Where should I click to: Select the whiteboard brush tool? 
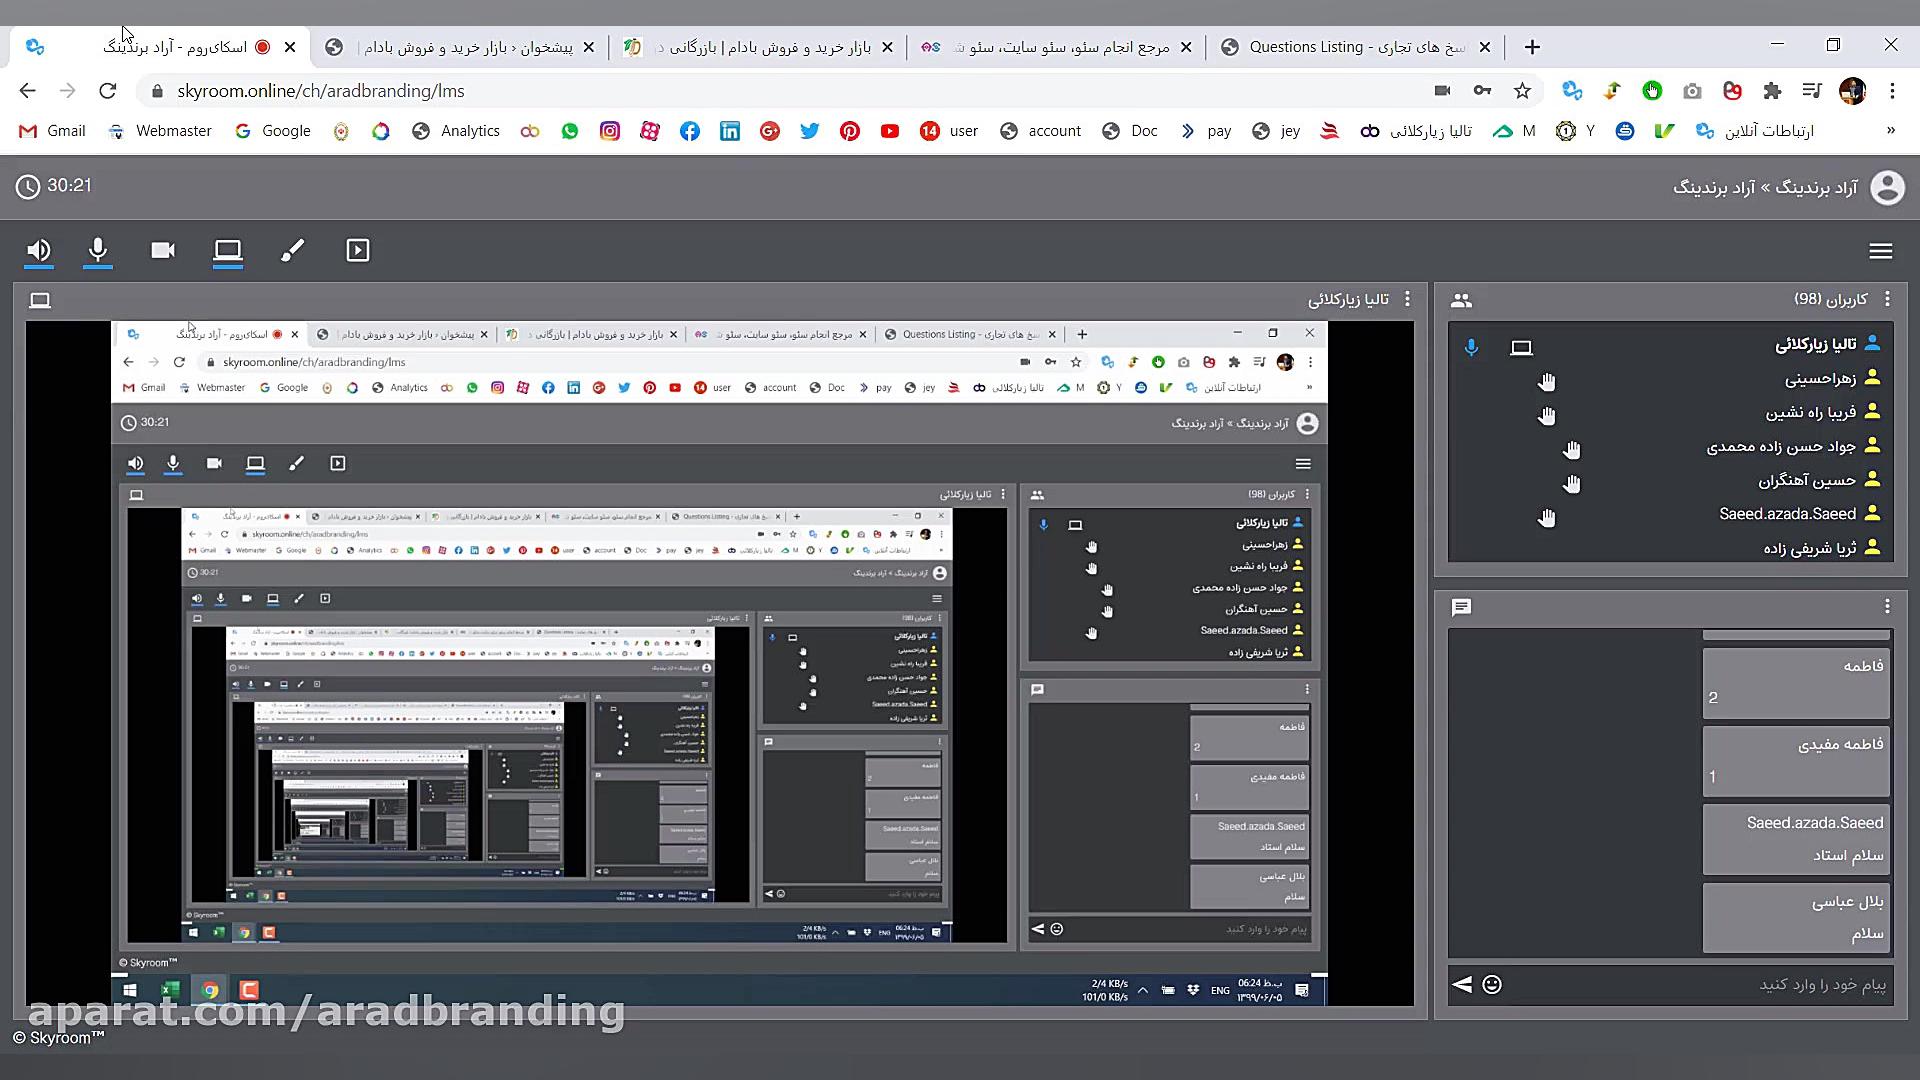coord(292,250)
